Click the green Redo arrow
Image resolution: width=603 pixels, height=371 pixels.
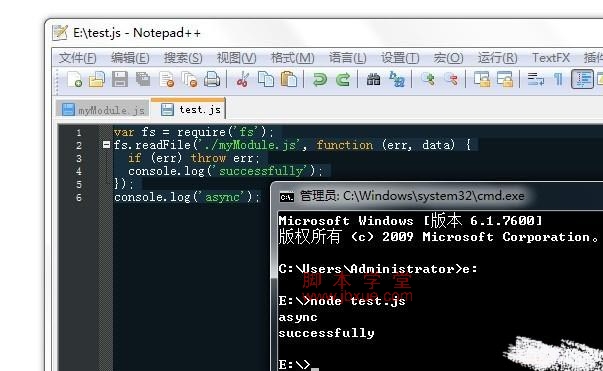click(x=343, y=80)
